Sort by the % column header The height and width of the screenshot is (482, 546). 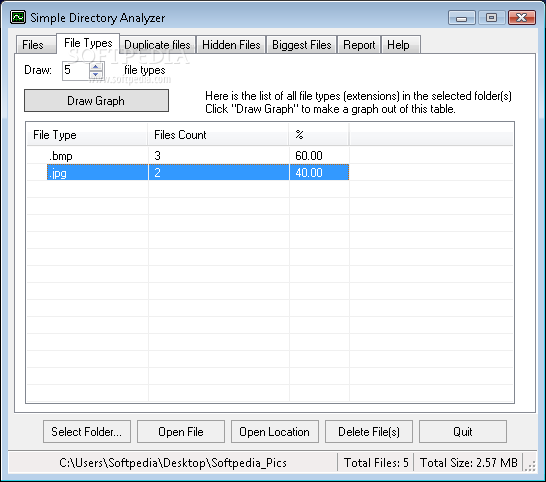319,134
